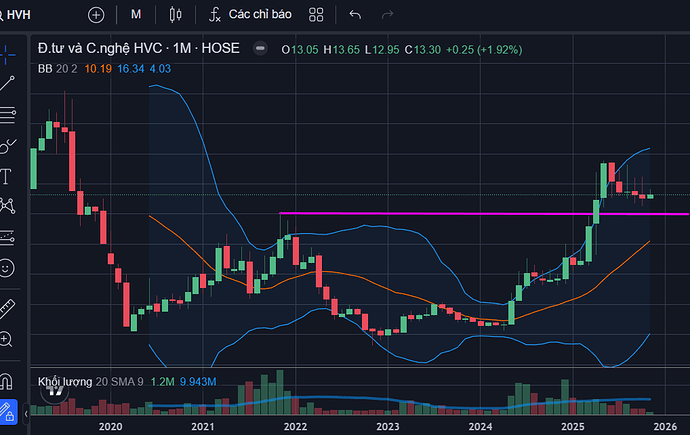Viewport: 690px width, 435px height.
Task: Select the brush drawing tool
Action: point(7,146)
